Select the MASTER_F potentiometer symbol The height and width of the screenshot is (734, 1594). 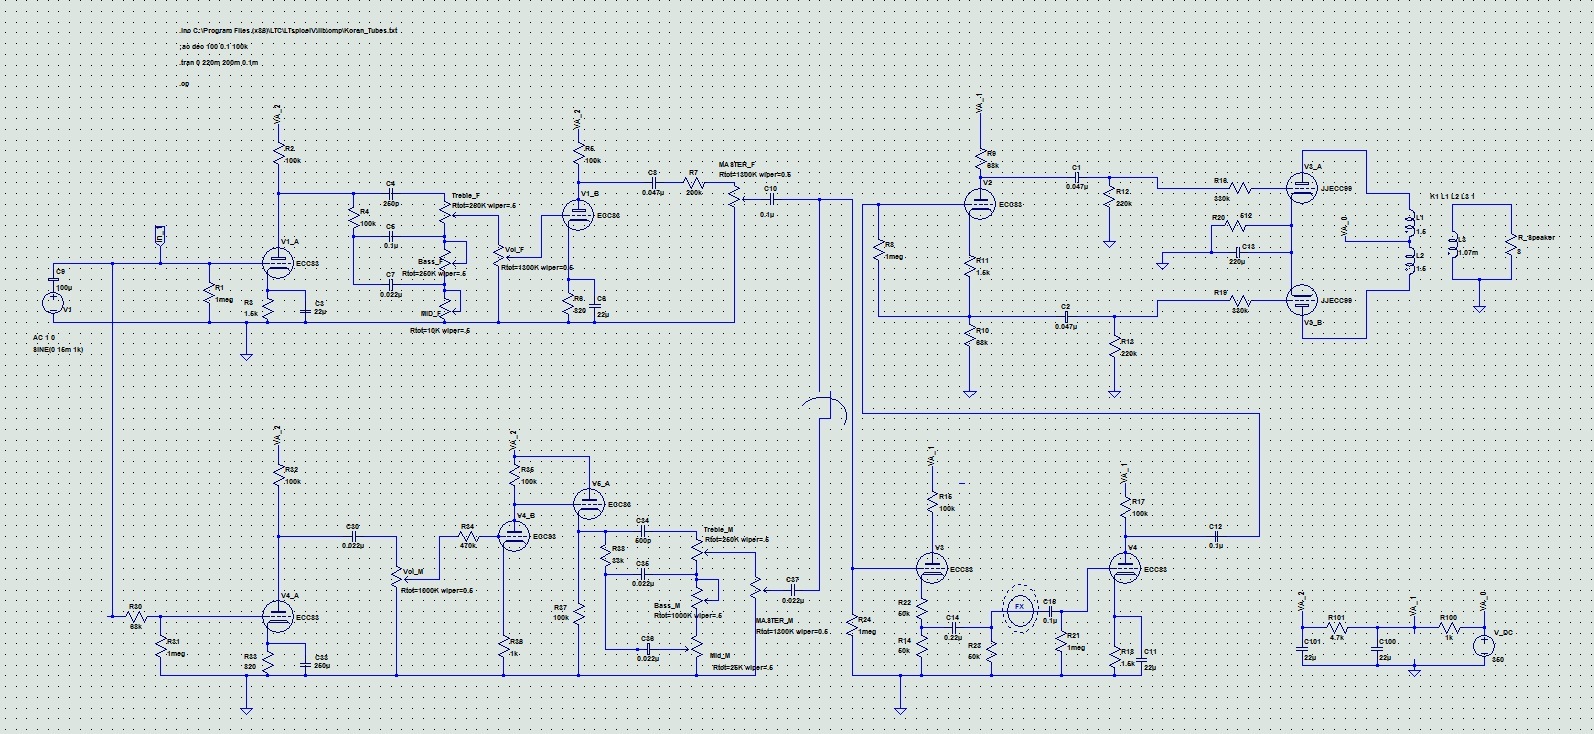coord(735,197)
